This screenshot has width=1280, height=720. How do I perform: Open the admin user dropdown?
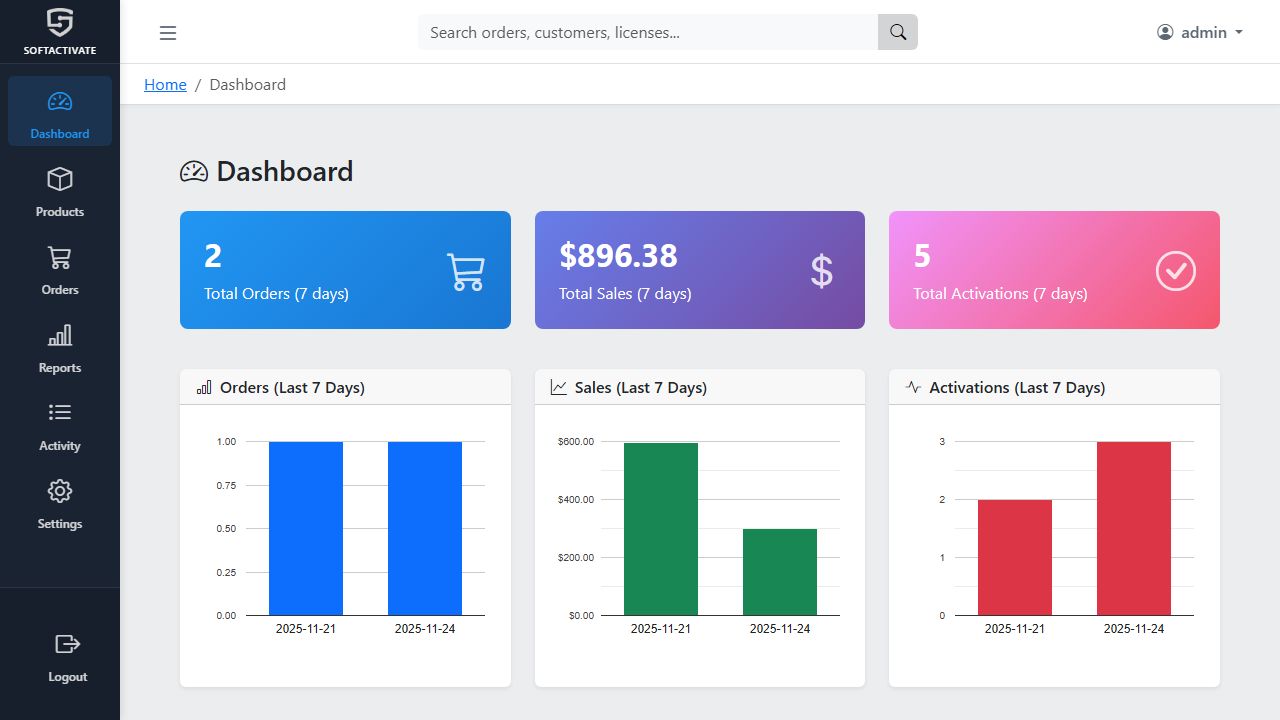click(1199, 32)
